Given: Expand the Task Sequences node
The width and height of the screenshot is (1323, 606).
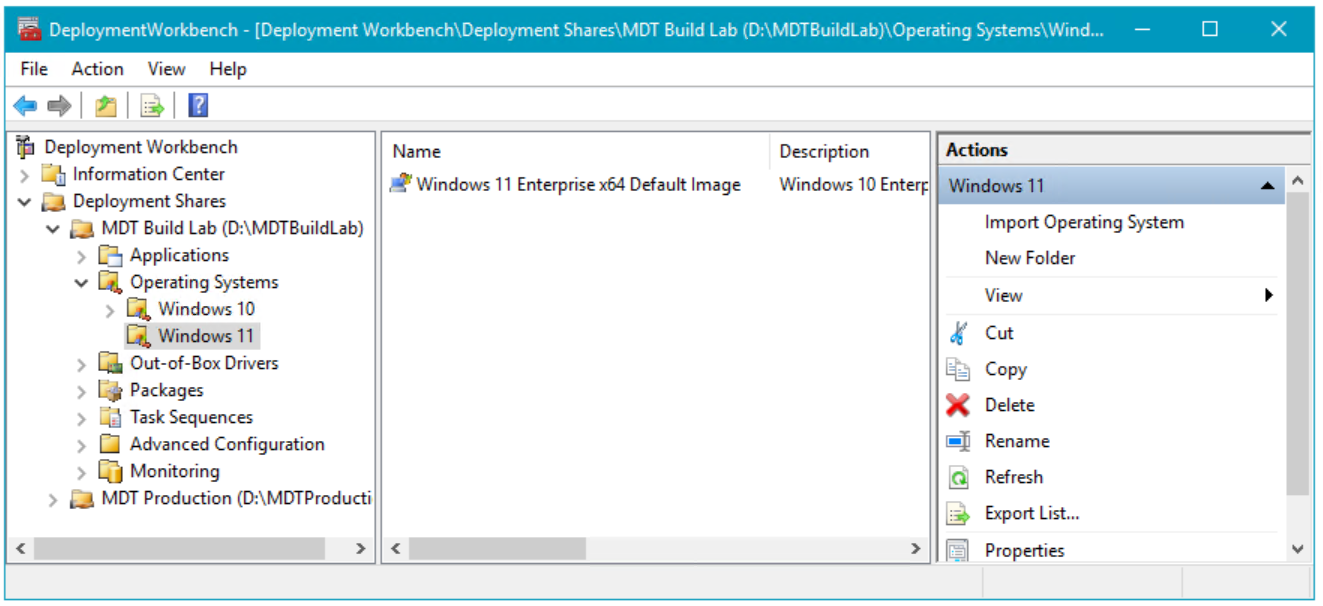Looking at the screenshot, I should click(x=82, y=418).
